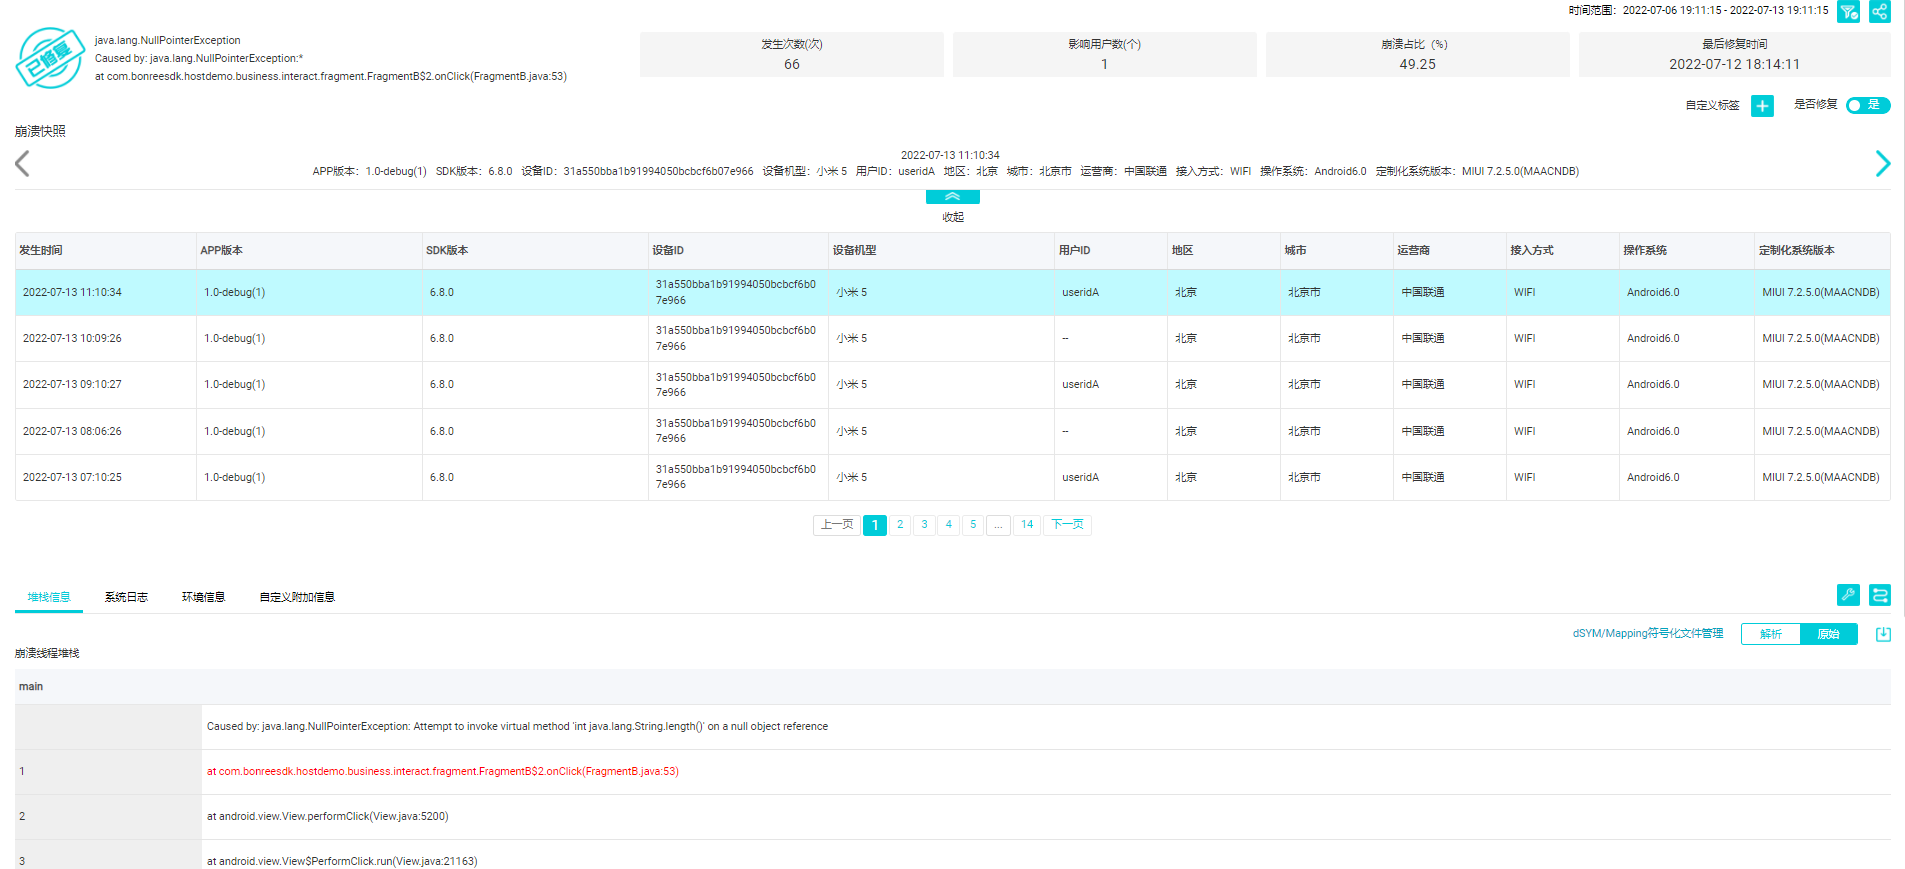Viewport: 1905px width, 869px height.
Task: Switch stack view to 原始 mode
Action: click(x=1828, y=634)
